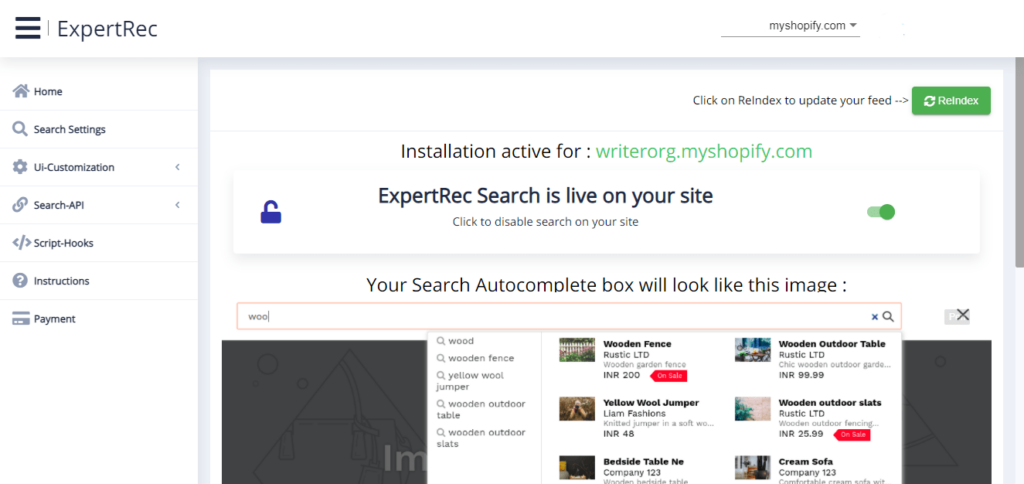This screenshot has height=484, width=1024.
Task: Click the 'Wooden Fence' product title
Action: pyautogui.click(x=637, y=344)
